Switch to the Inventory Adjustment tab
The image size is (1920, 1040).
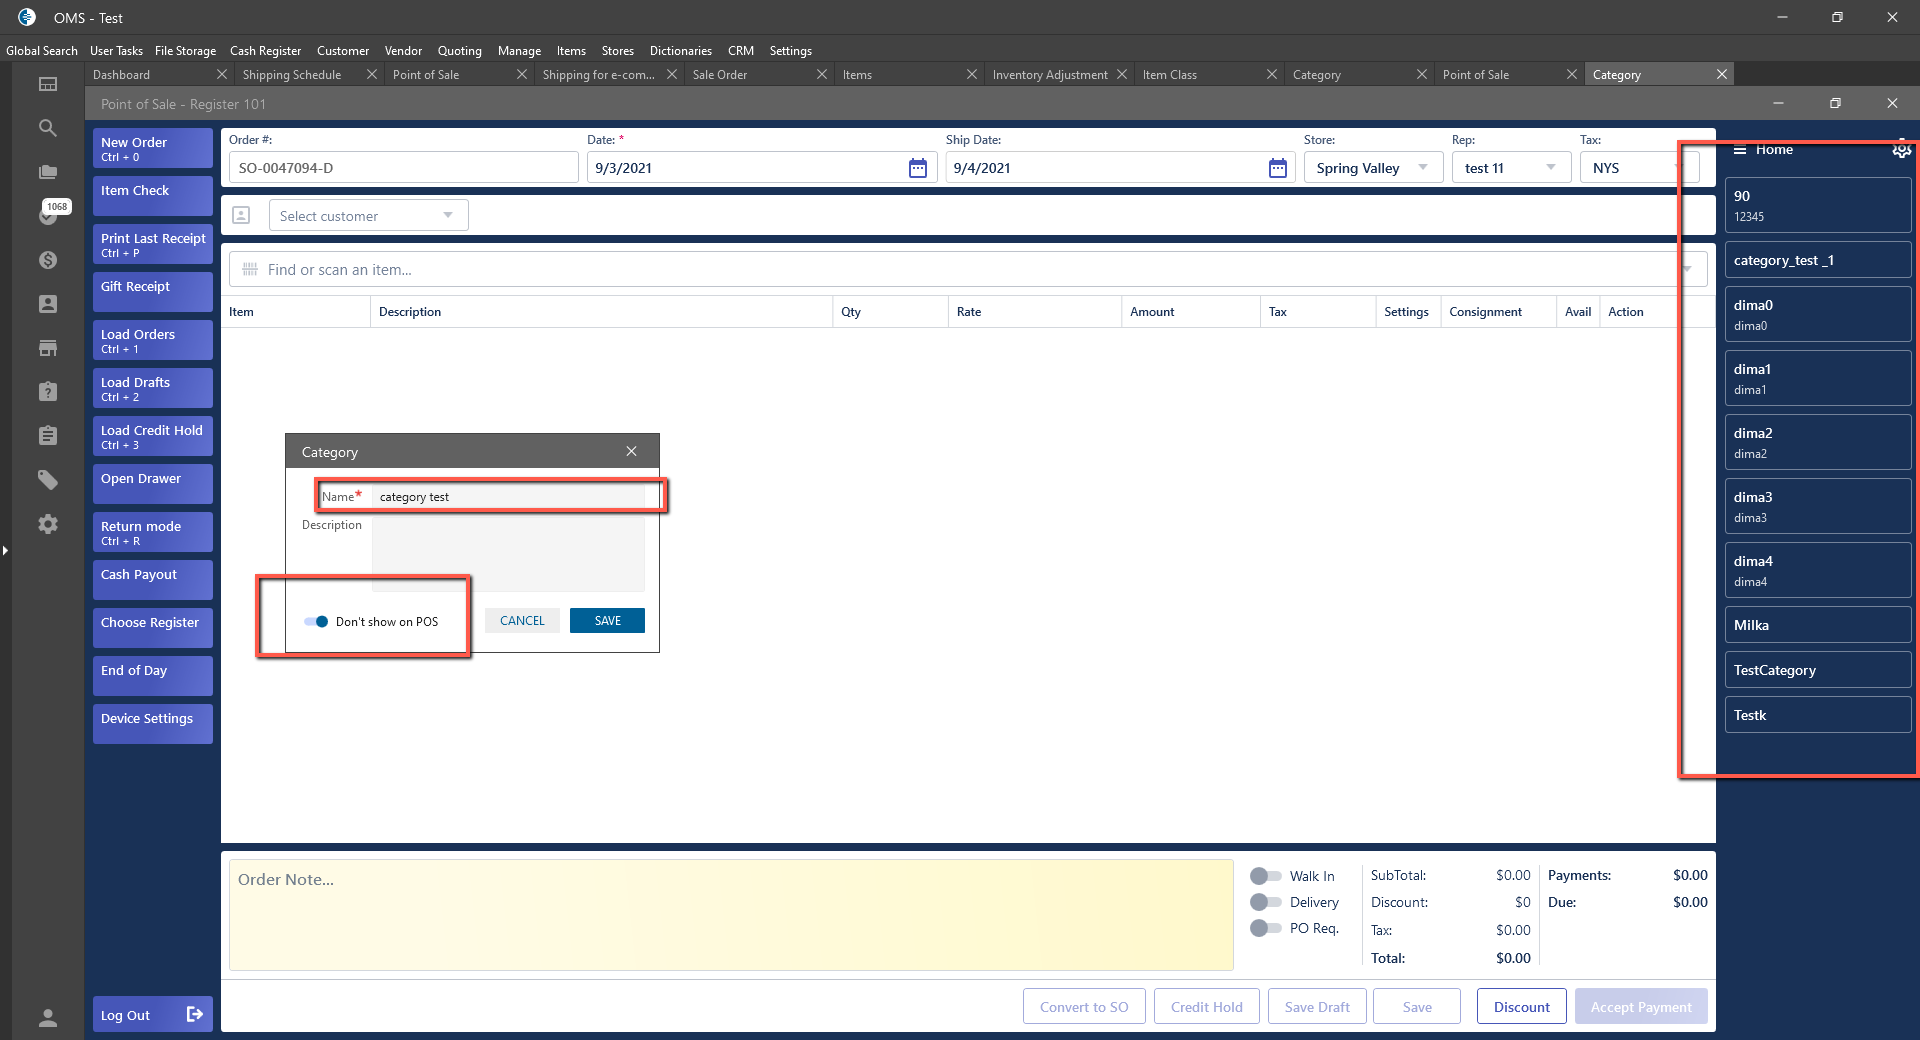click(1049, 75)
